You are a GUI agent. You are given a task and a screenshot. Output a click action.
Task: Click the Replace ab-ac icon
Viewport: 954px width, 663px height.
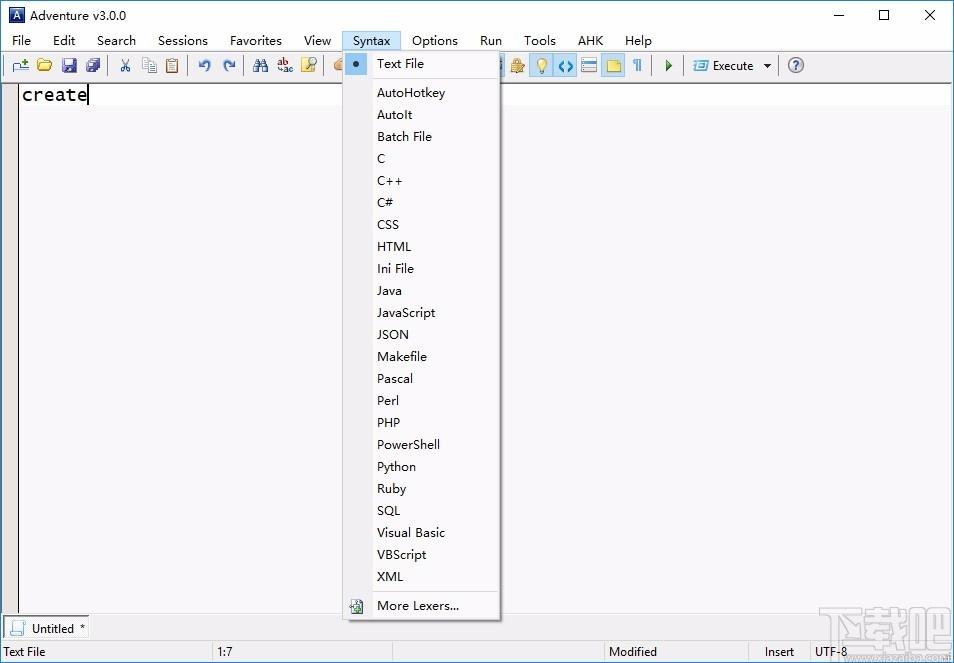pyautogui.click(x=285, y=65)
